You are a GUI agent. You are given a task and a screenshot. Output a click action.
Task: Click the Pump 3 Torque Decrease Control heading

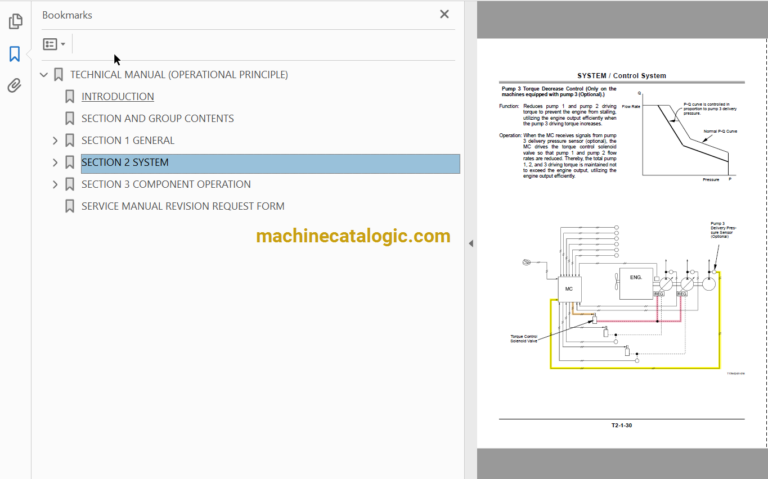click(559, 92)
